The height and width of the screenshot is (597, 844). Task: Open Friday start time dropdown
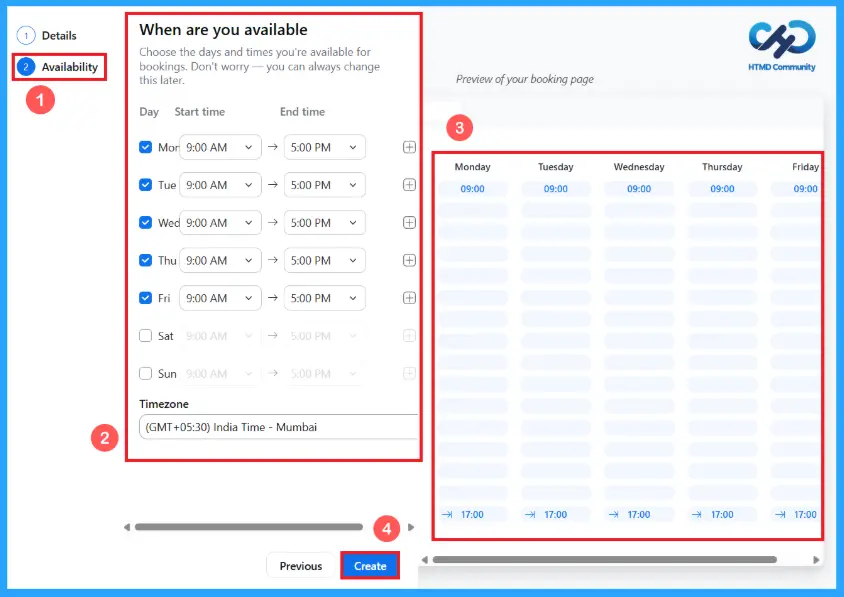click(x=220, y=298)
